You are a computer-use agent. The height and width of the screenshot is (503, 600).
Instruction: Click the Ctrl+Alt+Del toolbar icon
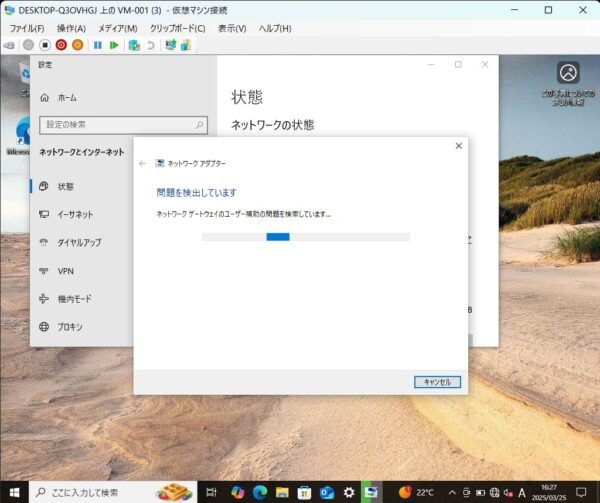tap(9, 46)
